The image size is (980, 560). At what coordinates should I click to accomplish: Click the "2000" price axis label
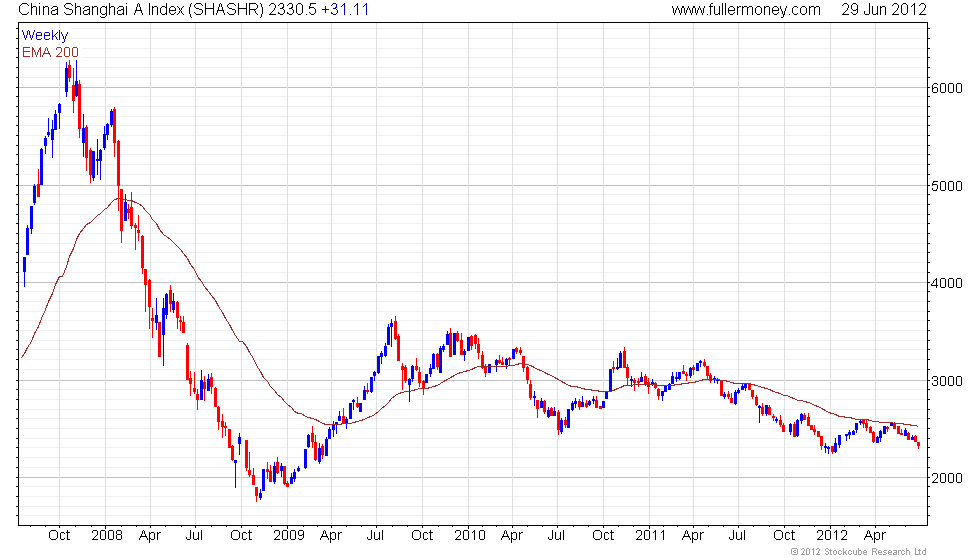pyautogui.click(x=946, y=478)
